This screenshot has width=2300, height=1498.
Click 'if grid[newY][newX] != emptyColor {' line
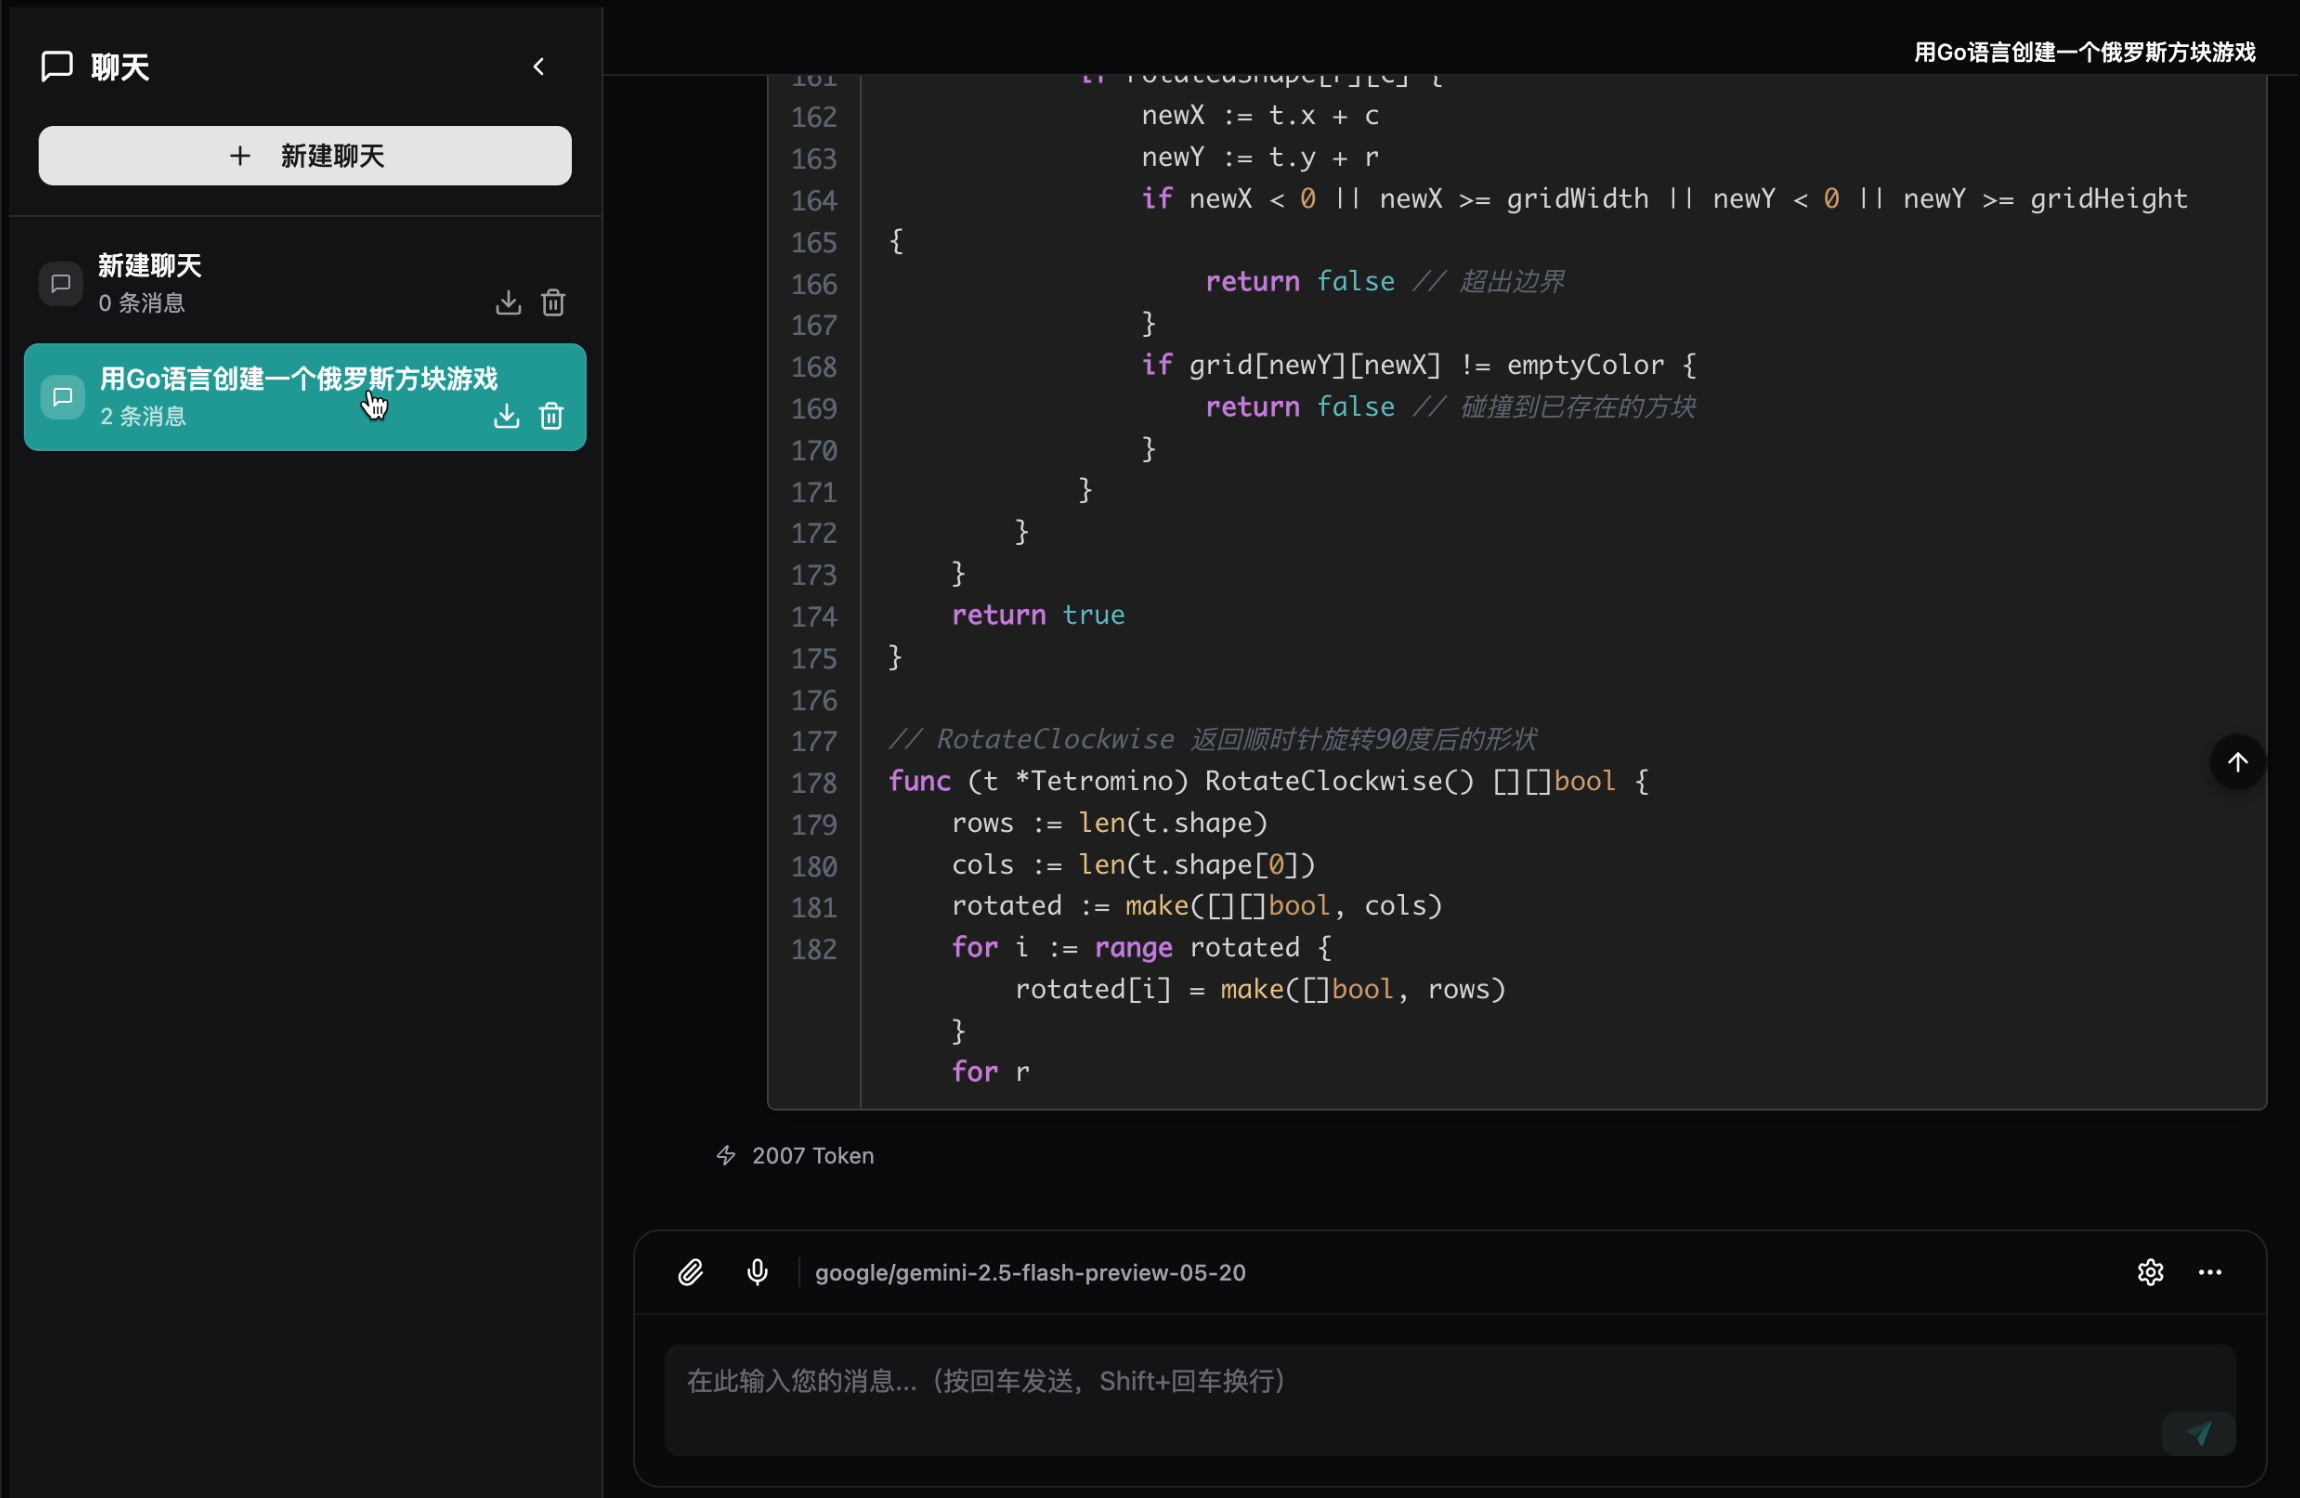coord(1418,365)
